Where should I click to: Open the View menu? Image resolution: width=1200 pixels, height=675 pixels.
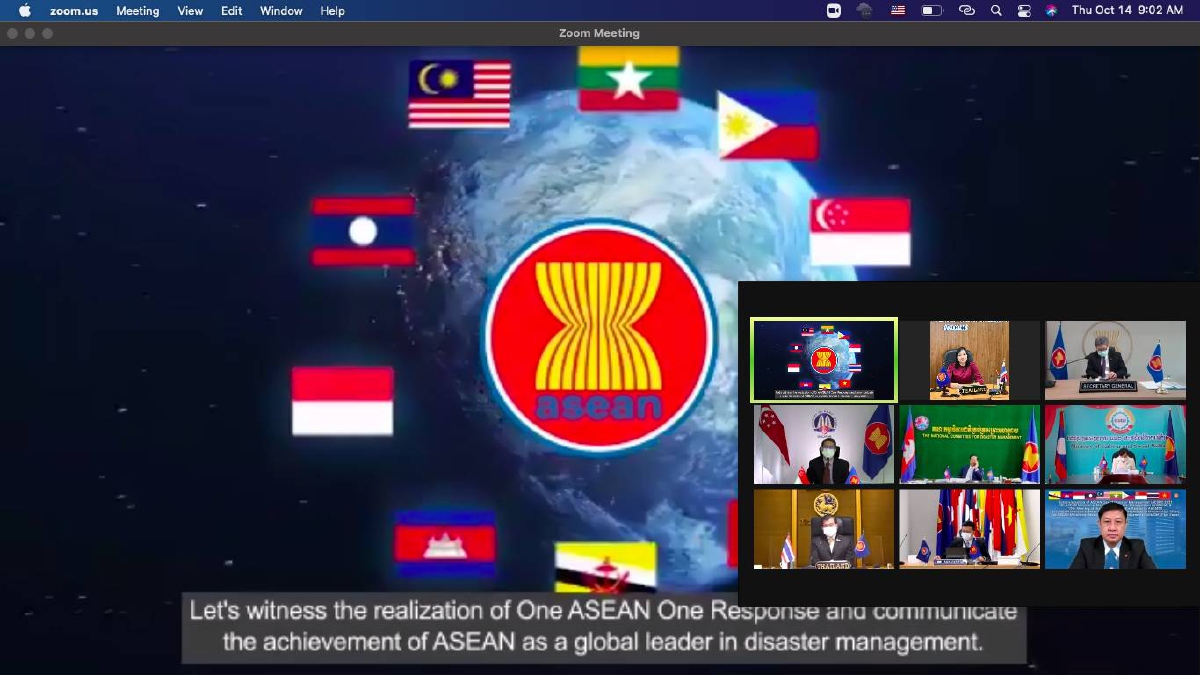pyautogui.click(x=189, y=10)
